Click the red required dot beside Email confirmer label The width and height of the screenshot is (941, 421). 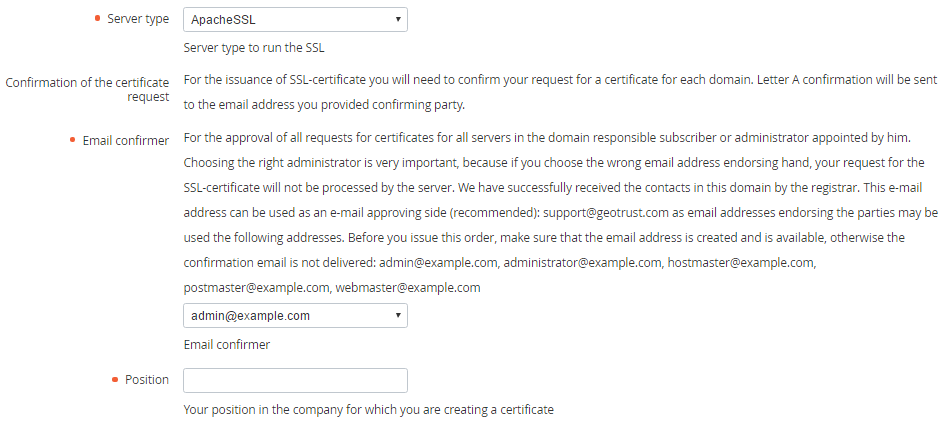tap(73, 140)
